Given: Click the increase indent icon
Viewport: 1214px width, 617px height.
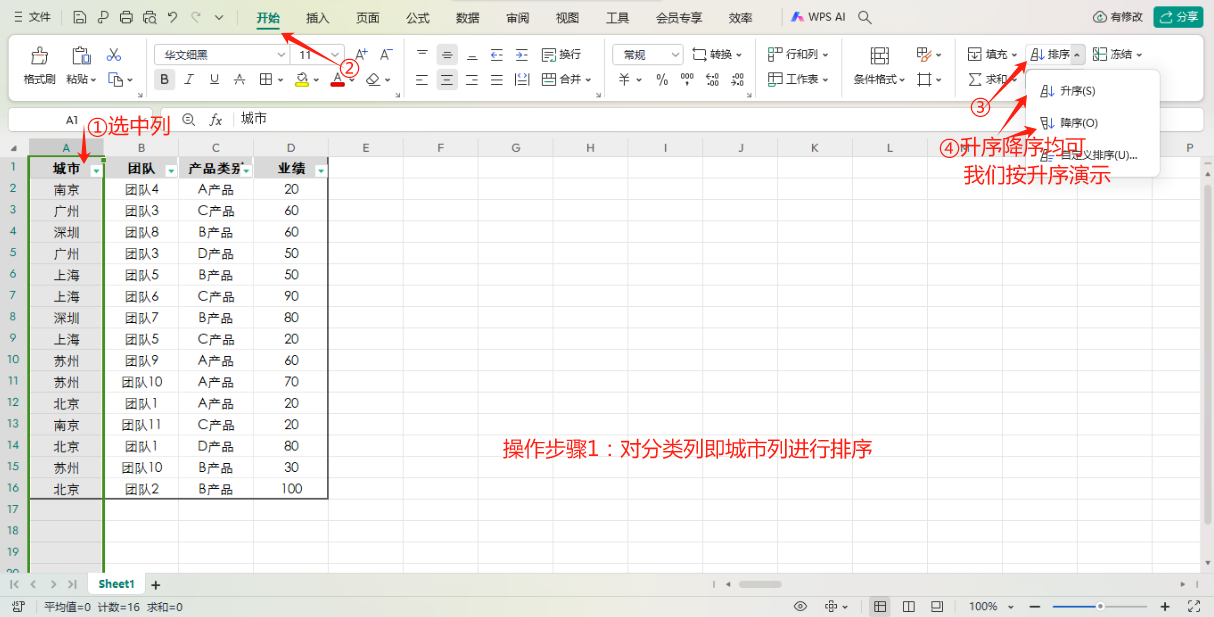Looking at the screenshot, I should (x=522, y=54).
